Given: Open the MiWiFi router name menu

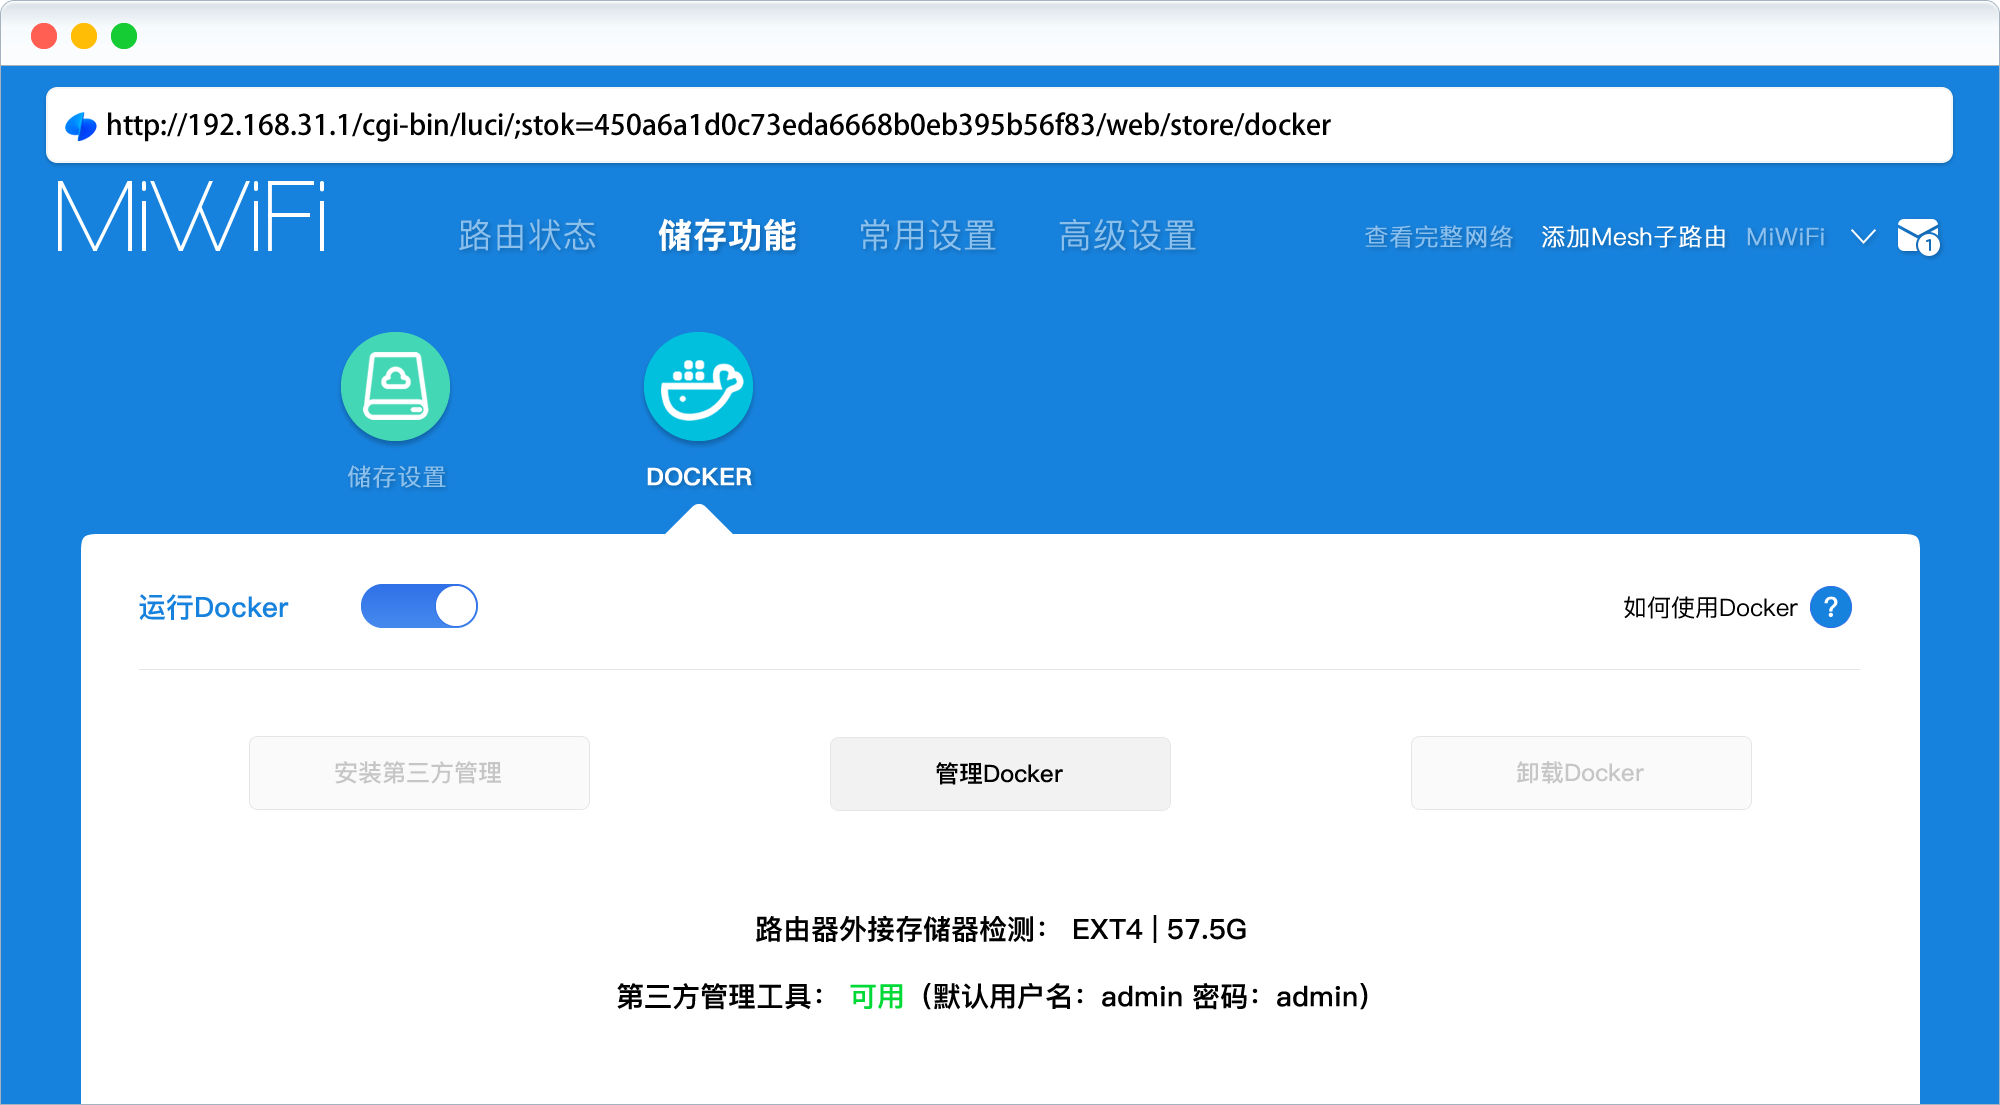Looking at the screenshot, I should pyautogui.click(x=1785, y=237).
